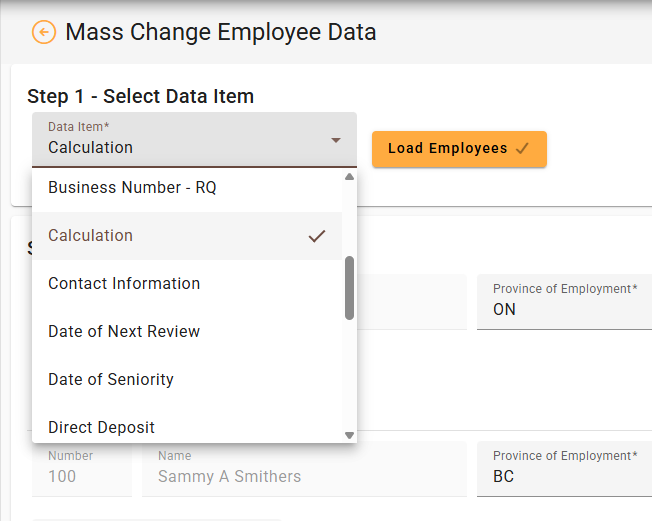Click the orange back arrow icon

(44, 32)
